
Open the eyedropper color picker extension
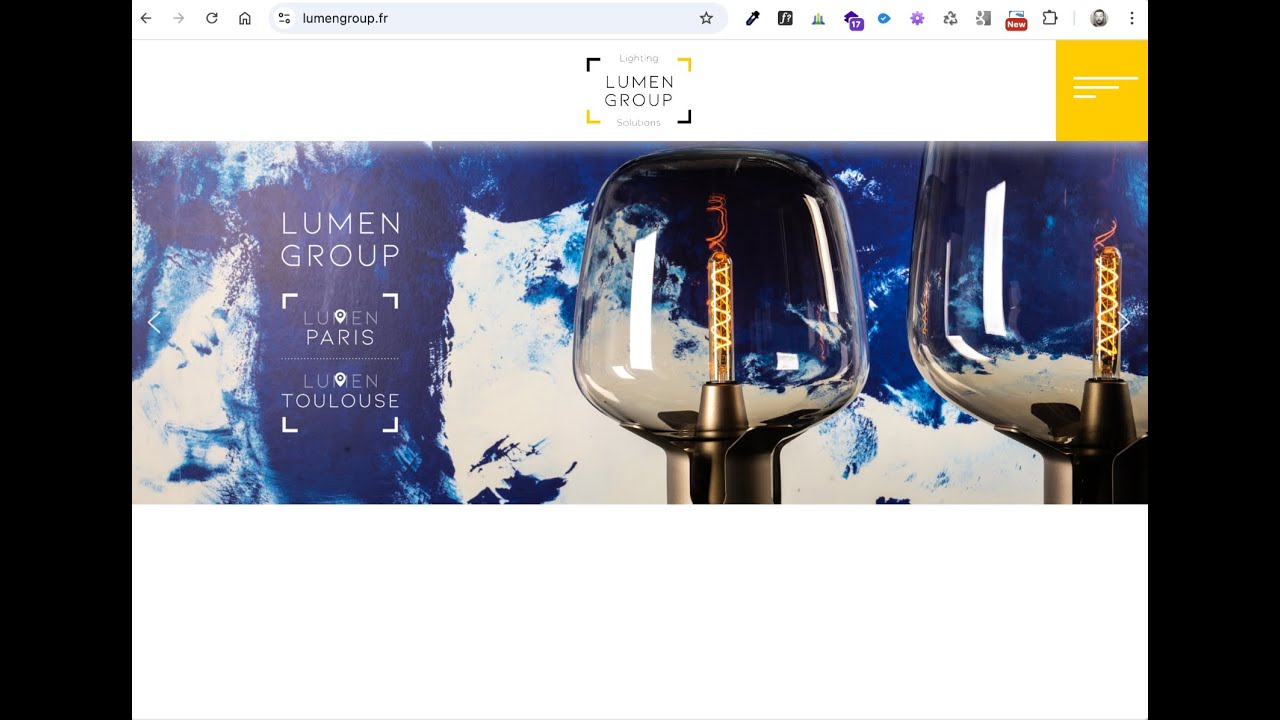point(752,18)
